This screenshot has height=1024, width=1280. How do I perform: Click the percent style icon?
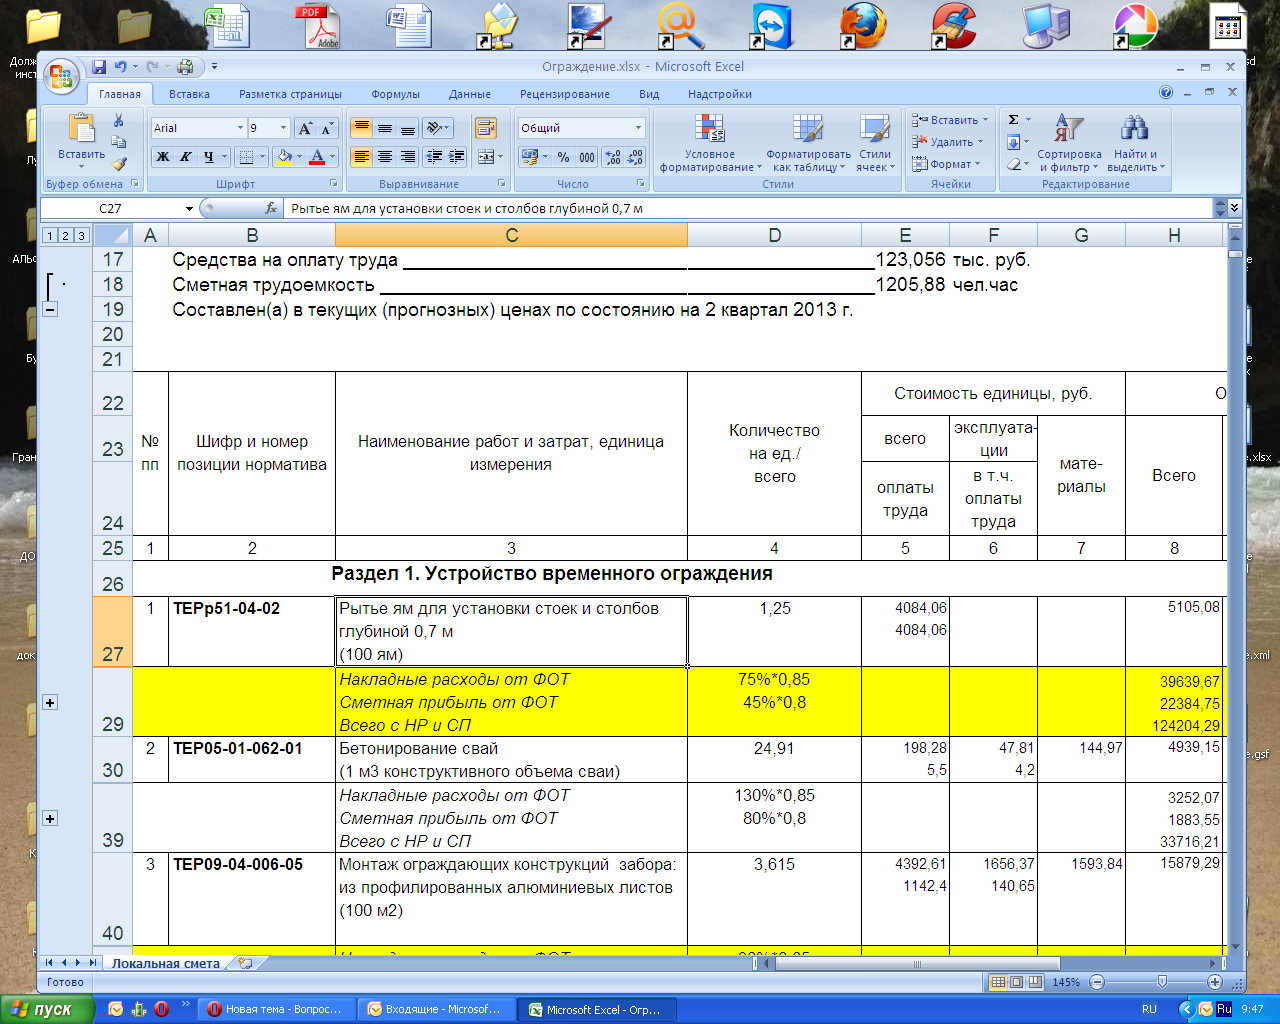(563, 157)
